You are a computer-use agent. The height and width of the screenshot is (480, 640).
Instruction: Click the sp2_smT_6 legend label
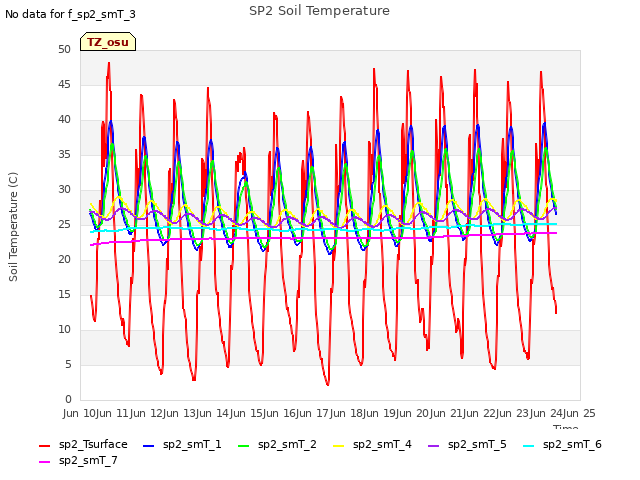572,444
